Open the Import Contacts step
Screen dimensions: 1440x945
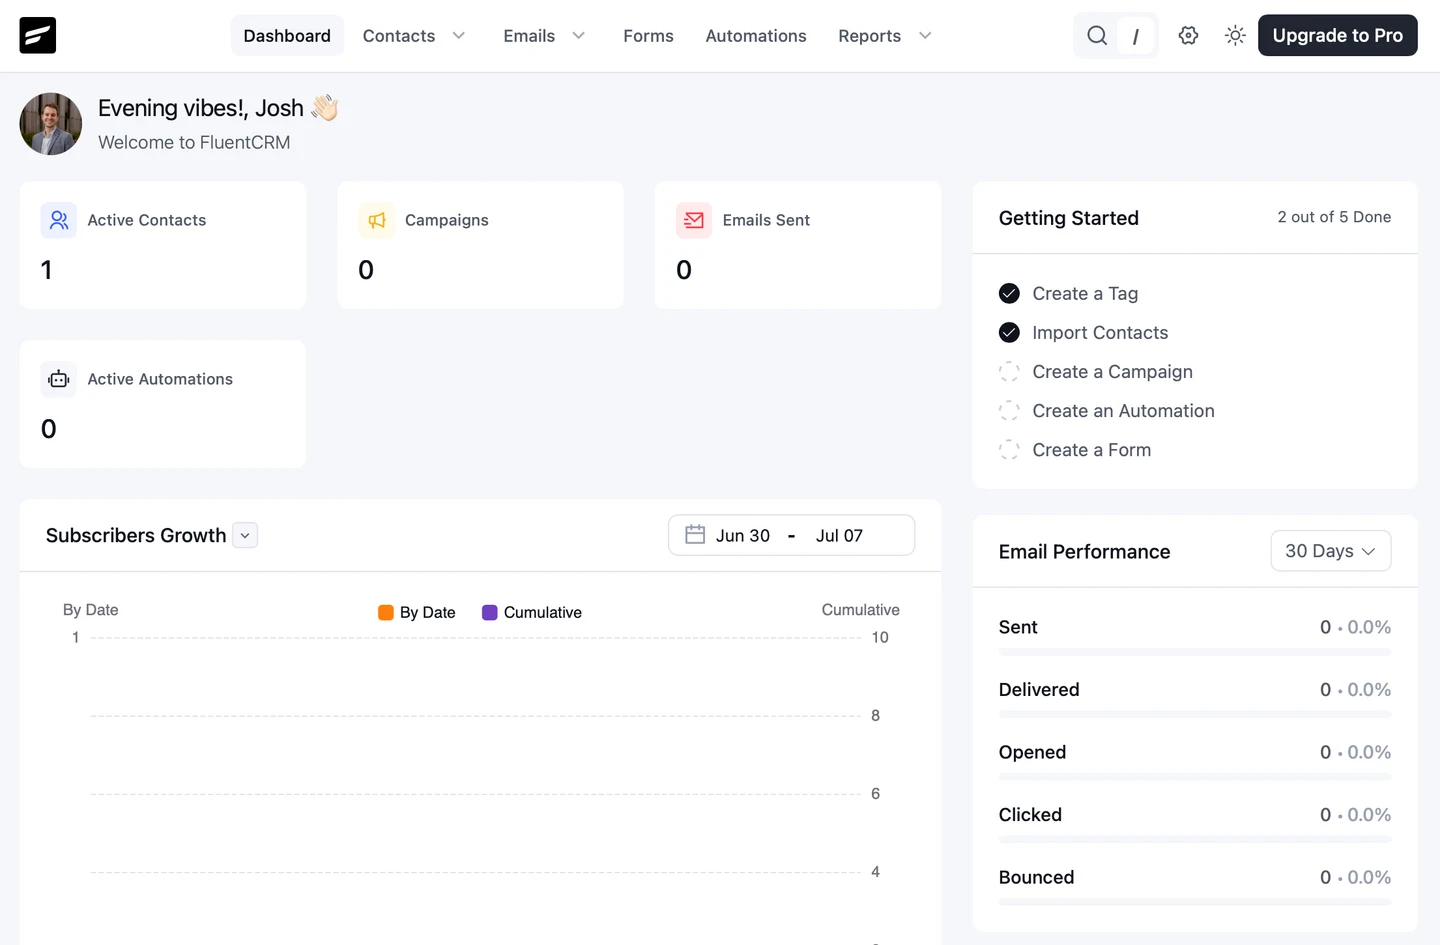[1100, 332]
